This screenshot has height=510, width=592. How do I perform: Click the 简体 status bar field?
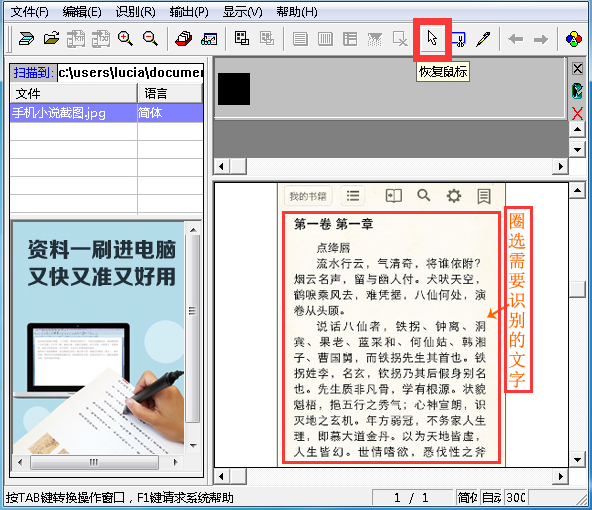pos(467,498)
